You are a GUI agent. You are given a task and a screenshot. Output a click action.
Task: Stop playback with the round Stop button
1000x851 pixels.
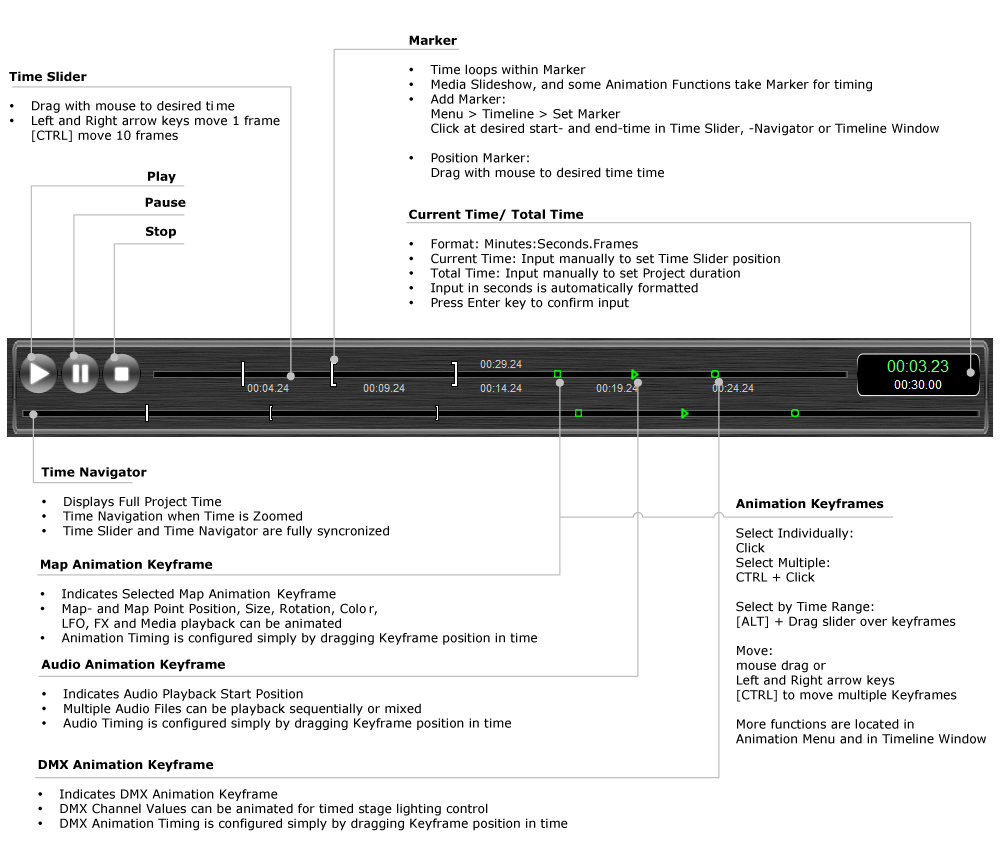click(121, 374)
